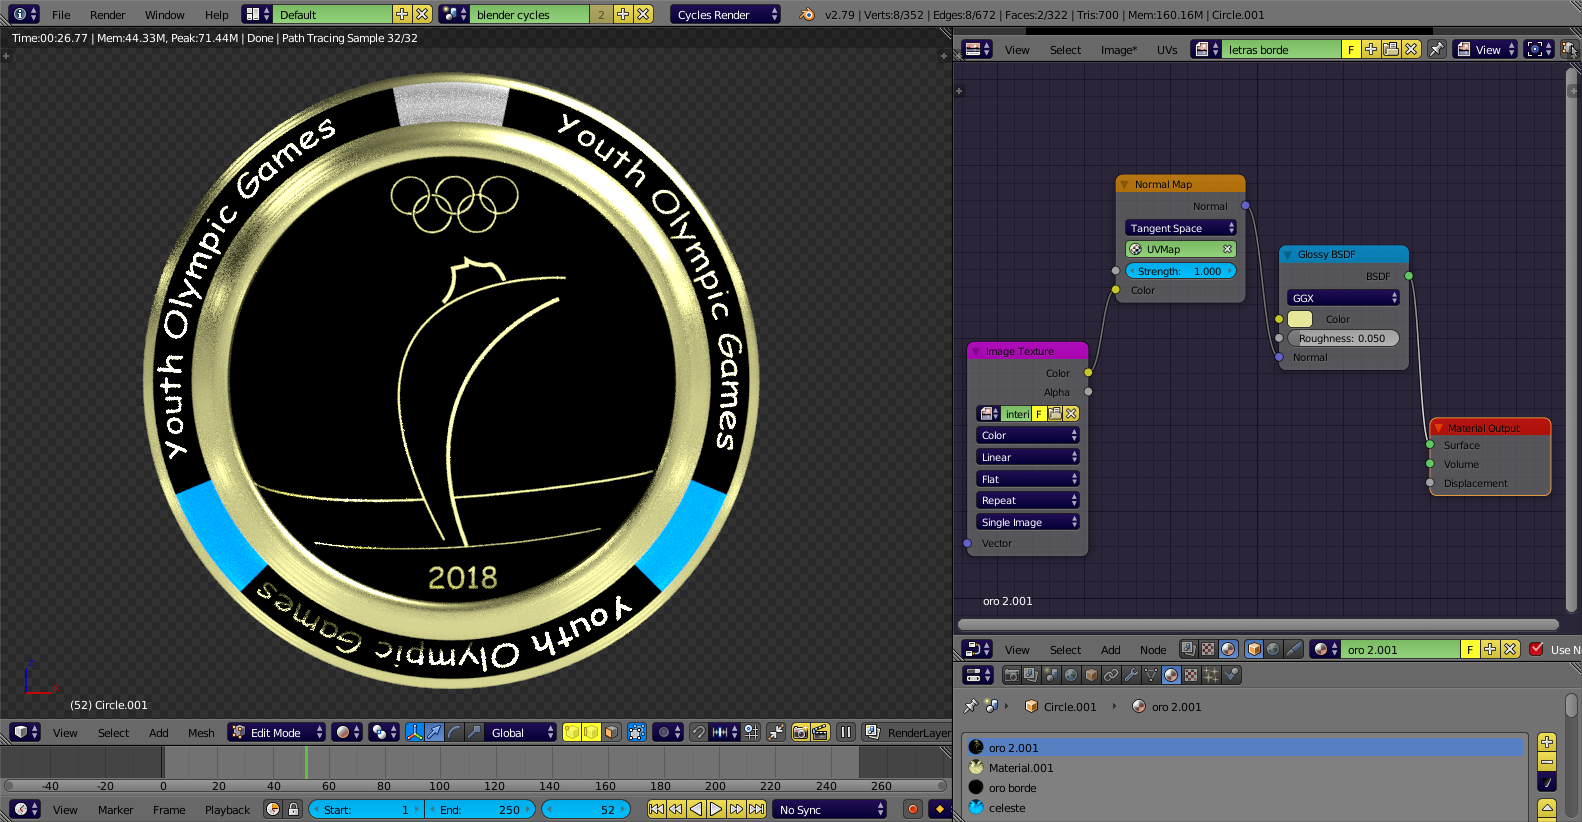Toggle limit selection to visible button
Screen dimensions: 1582x822
[637, 732]
